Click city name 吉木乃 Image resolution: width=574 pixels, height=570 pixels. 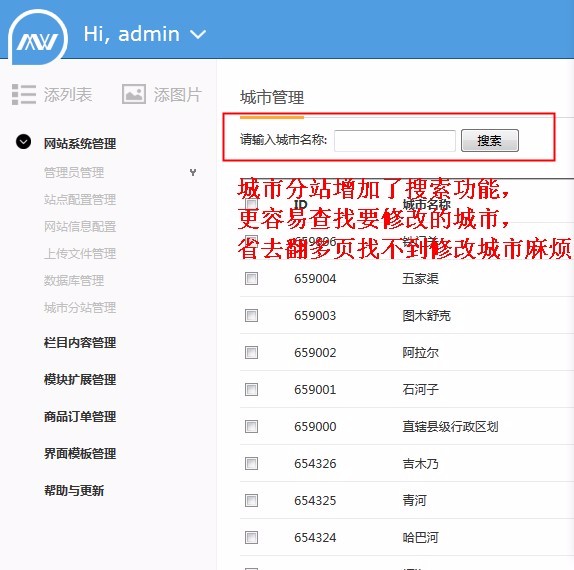[x=420, y=463]
